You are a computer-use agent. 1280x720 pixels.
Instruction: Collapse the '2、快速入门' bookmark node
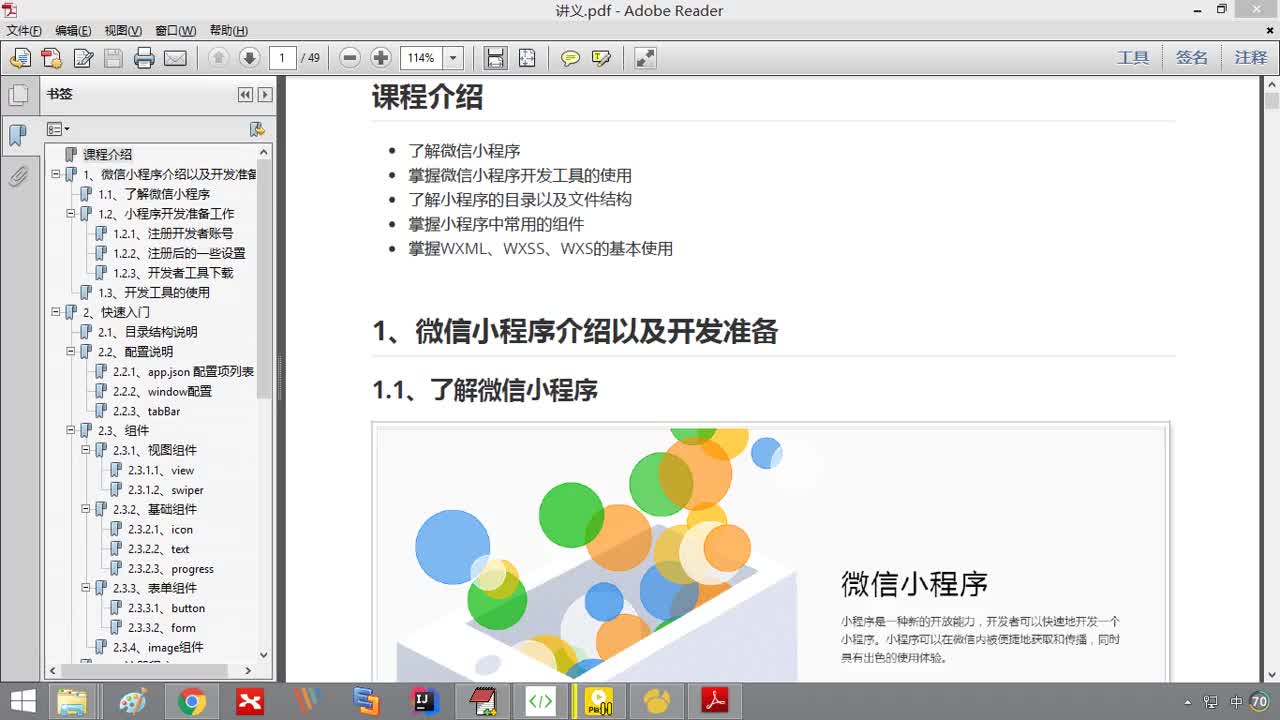tap(56, 312)
